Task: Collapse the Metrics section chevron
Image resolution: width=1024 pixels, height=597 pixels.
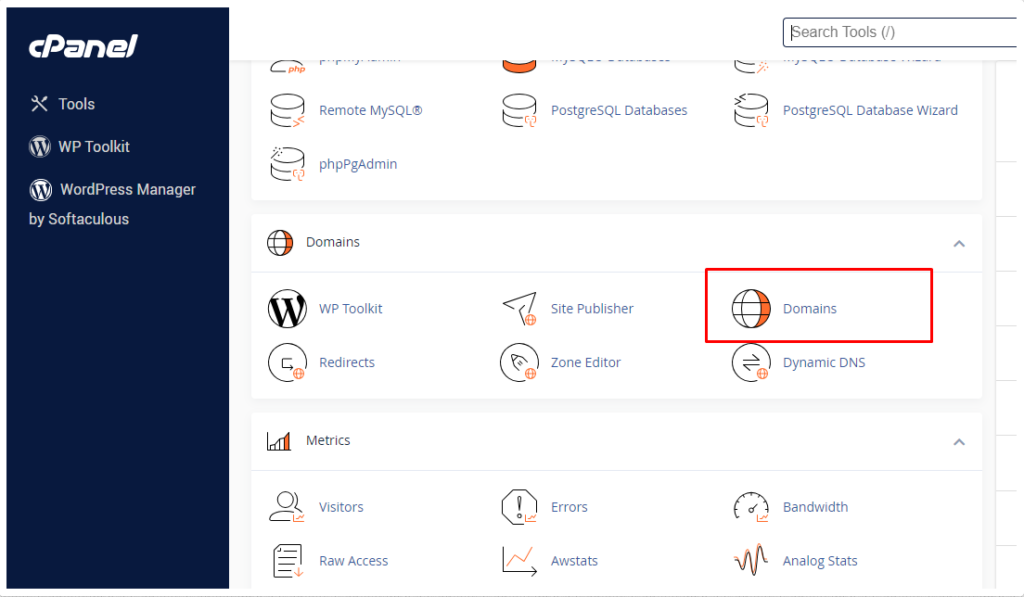Action: point(959,442)
